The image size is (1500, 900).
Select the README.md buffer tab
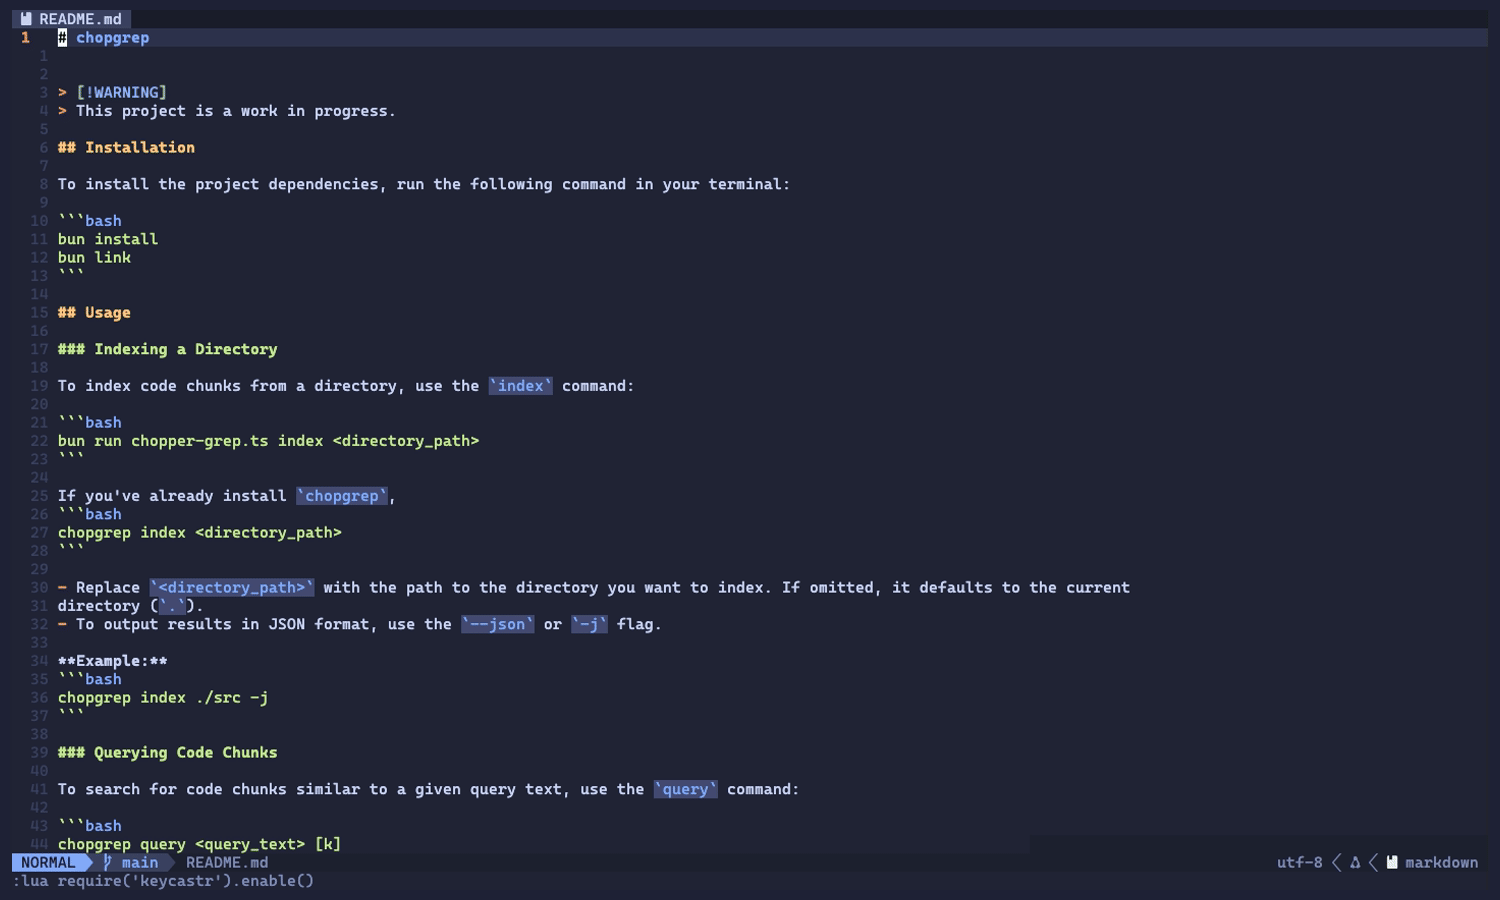click(71, 19)
